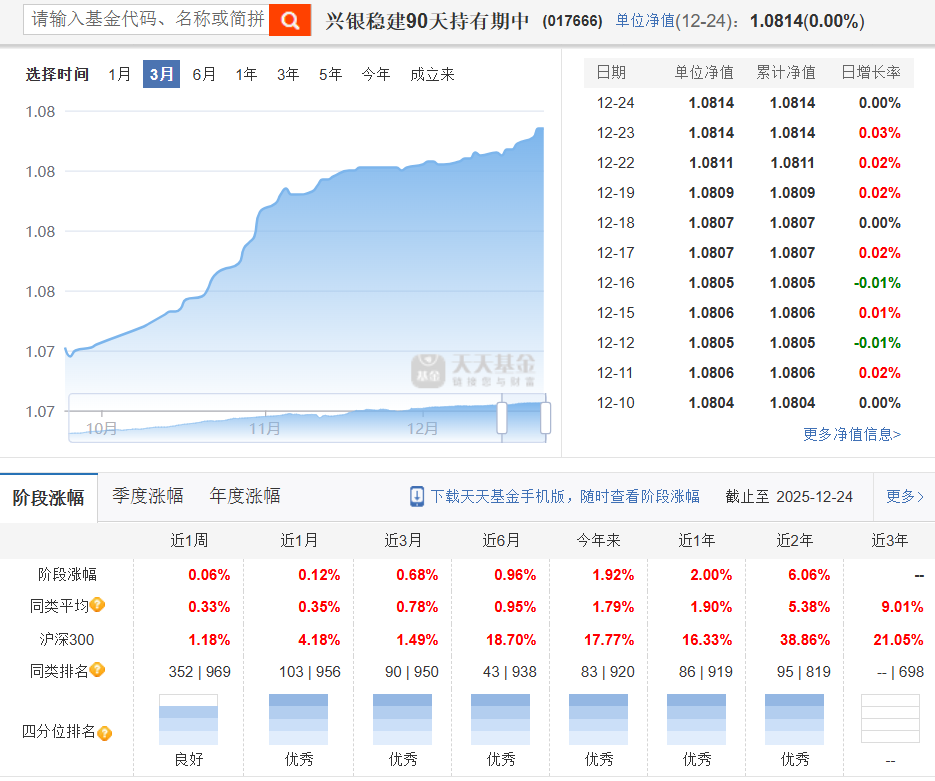Image resolution: width=935 pixels, height=781 pixels.
Task: Click the 四分位排名 help question icon
Action: point(104,733)
